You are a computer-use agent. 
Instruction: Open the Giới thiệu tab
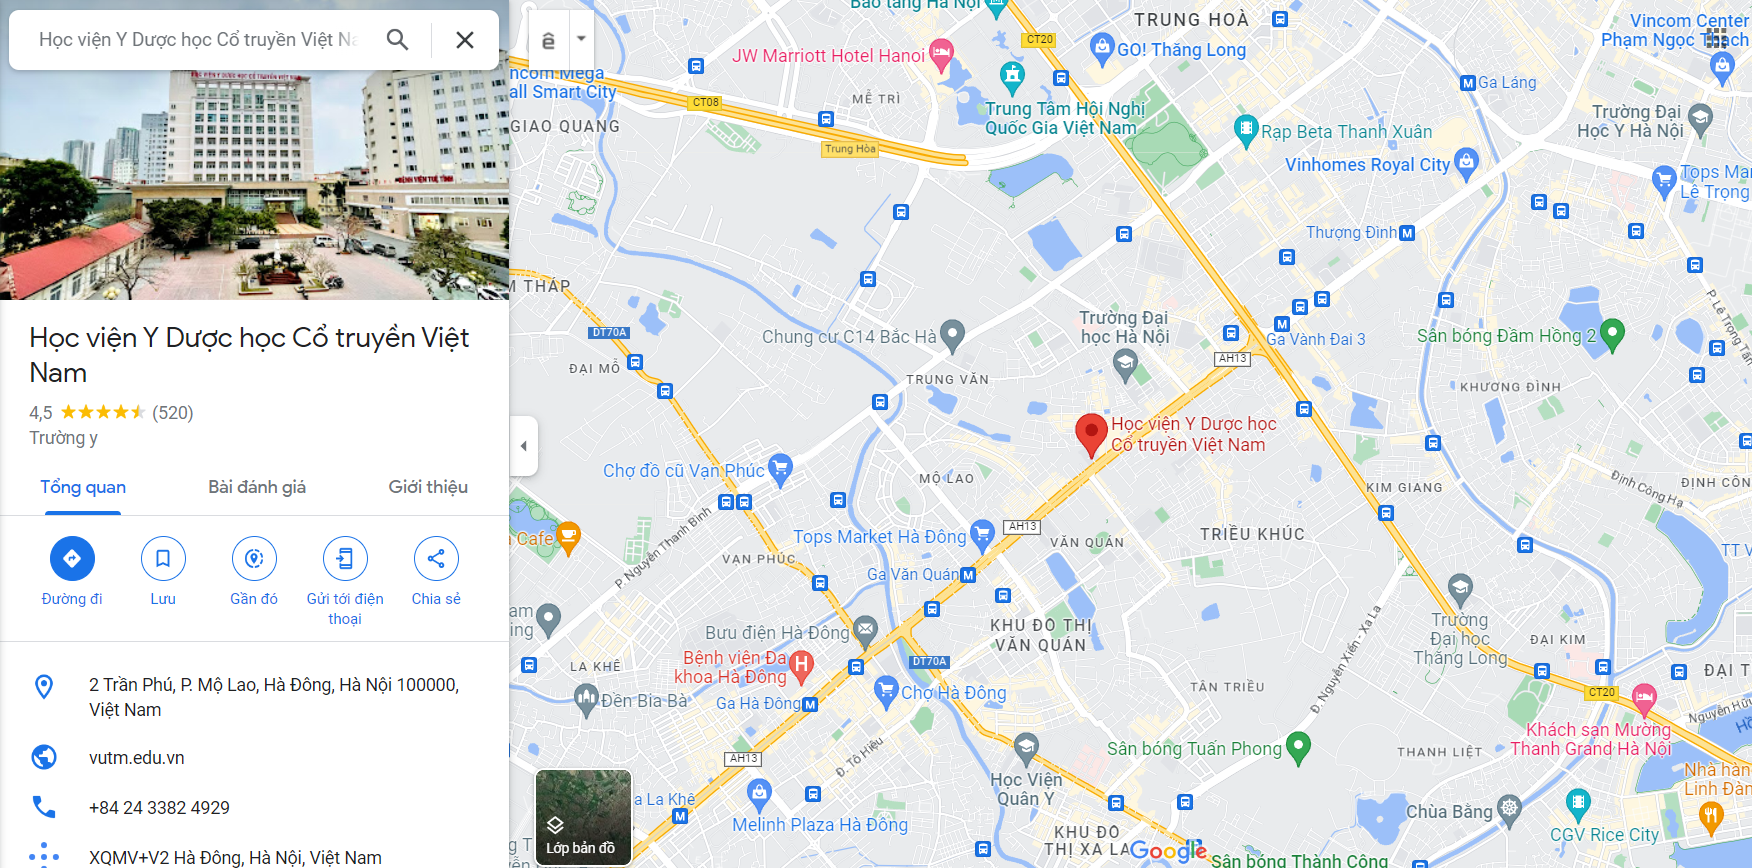[428, 487]
